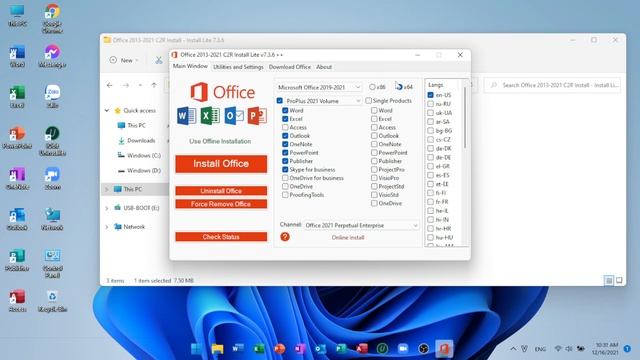Click the File Explorer search box

(553, 85)
